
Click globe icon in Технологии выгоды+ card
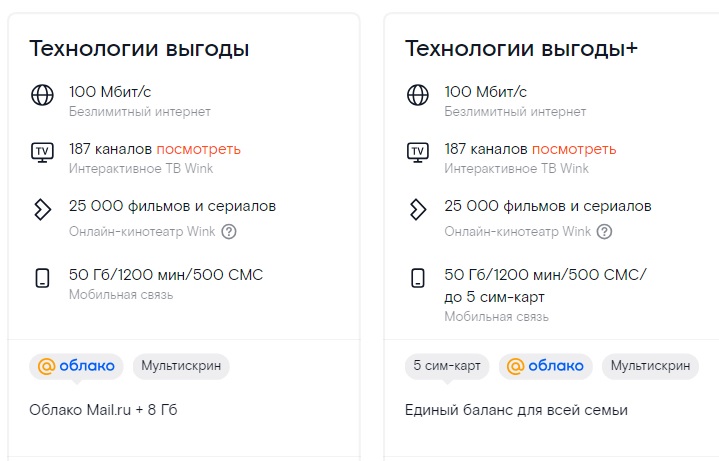418,95
